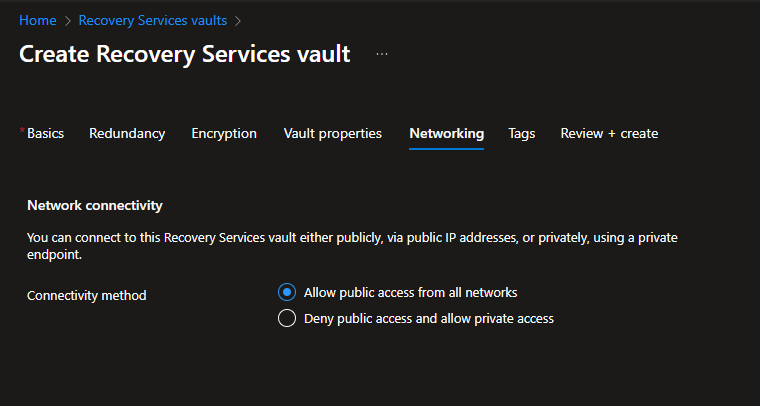Open the Vault properties tab

pos(333,133)
